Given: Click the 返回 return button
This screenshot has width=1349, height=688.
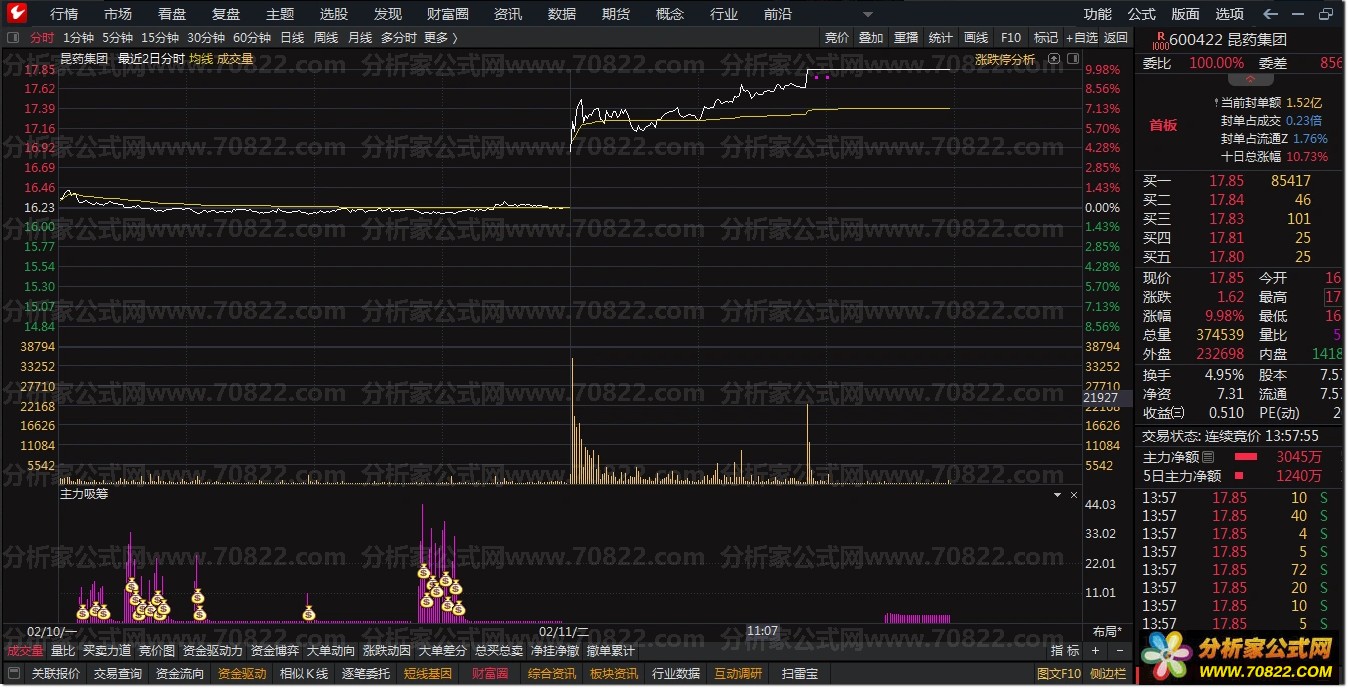Looking at the screenshot, I should 1116,37.
